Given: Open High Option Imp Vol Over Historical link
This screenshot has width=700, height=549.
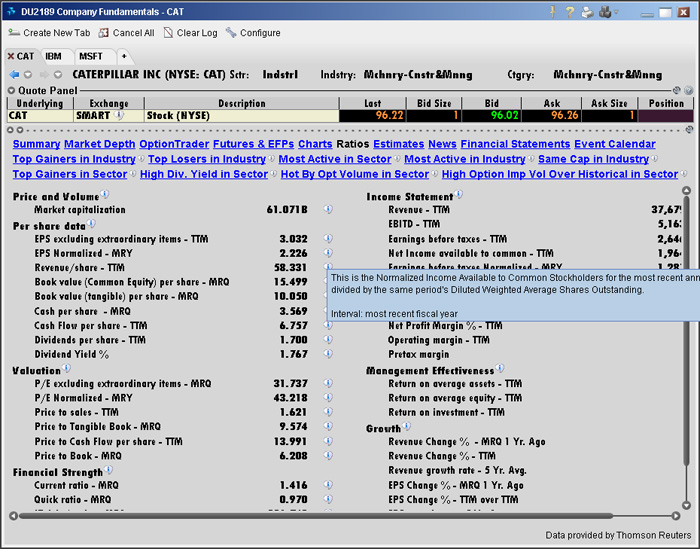Looking at the screenshot, I should coord(560,174).
